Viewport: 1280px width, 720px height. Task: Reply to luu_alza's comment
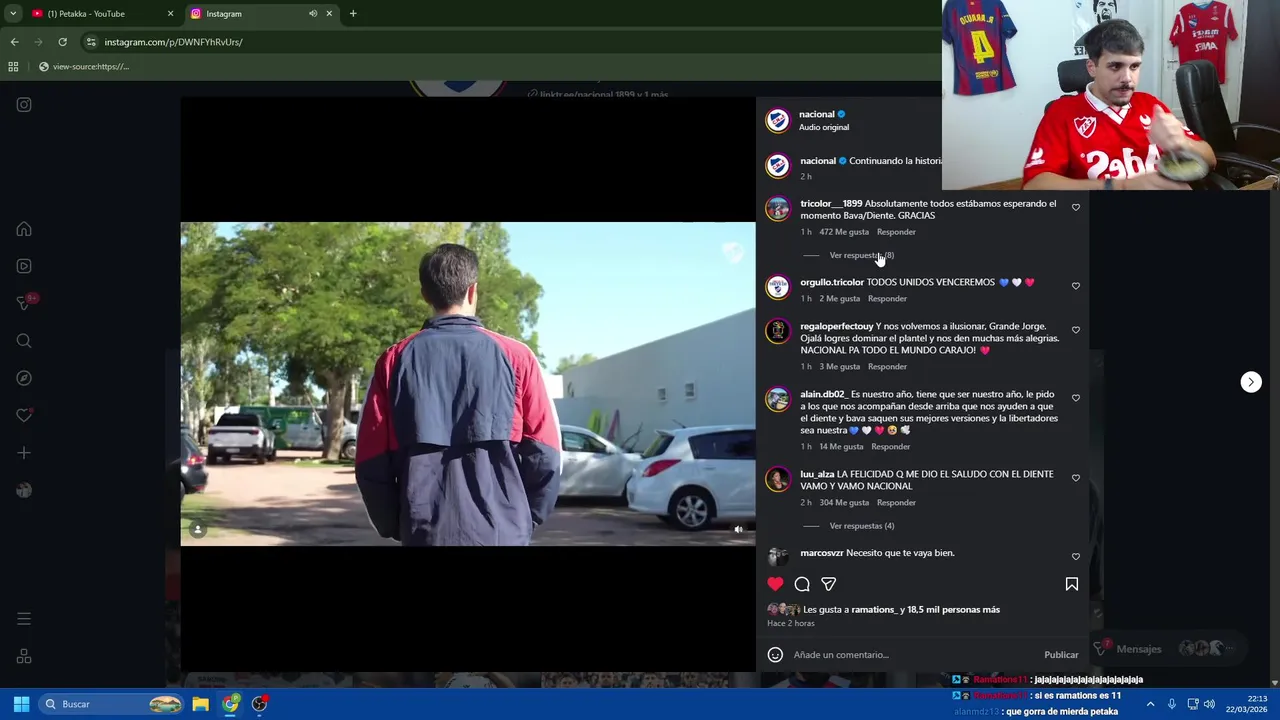(896, 503)
